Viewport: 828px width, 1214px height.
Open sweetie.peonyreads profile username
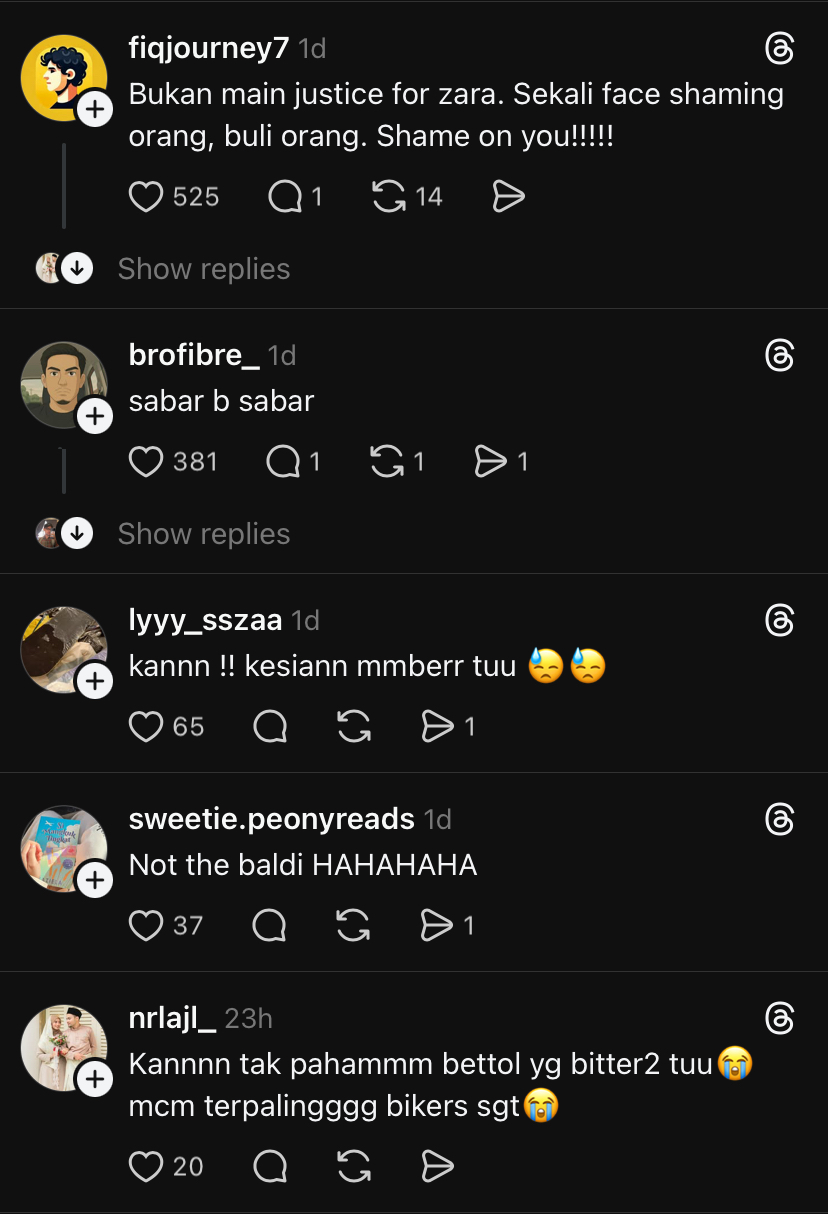click(x=271, y=819)
